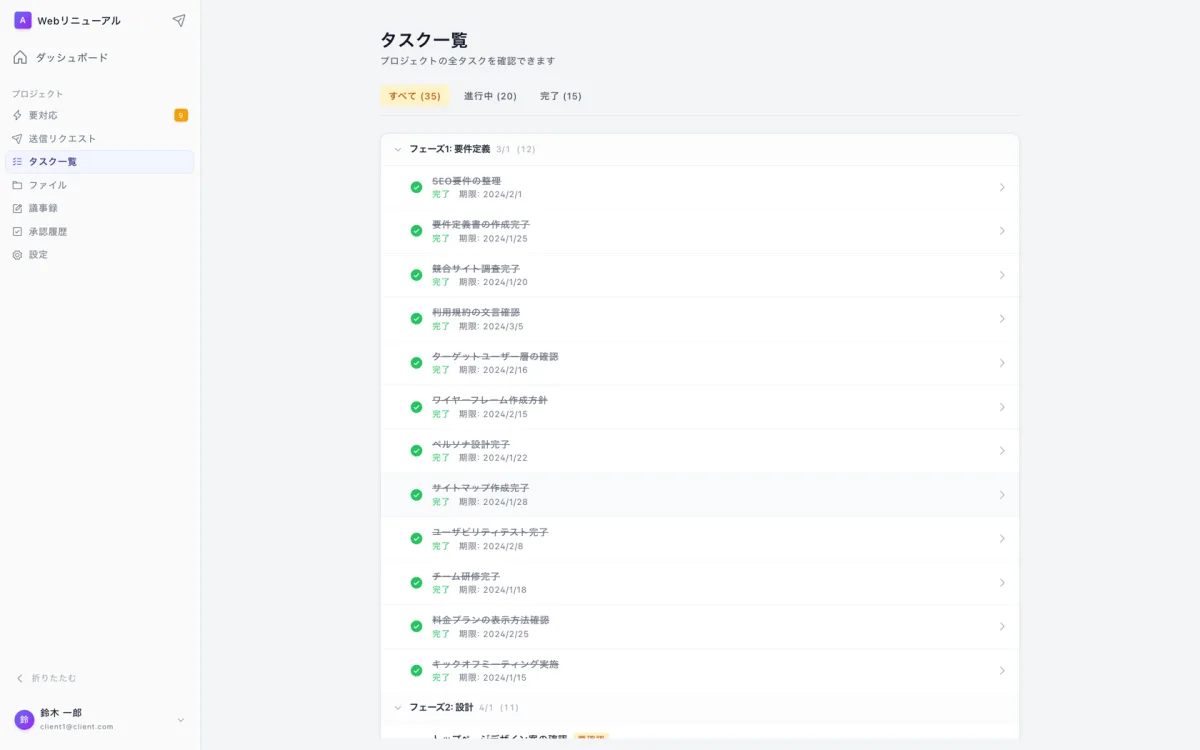Open details chevron for SEO要件の整理
The width and height of the screenshot is (1200, 750).
coord(1002,187)
